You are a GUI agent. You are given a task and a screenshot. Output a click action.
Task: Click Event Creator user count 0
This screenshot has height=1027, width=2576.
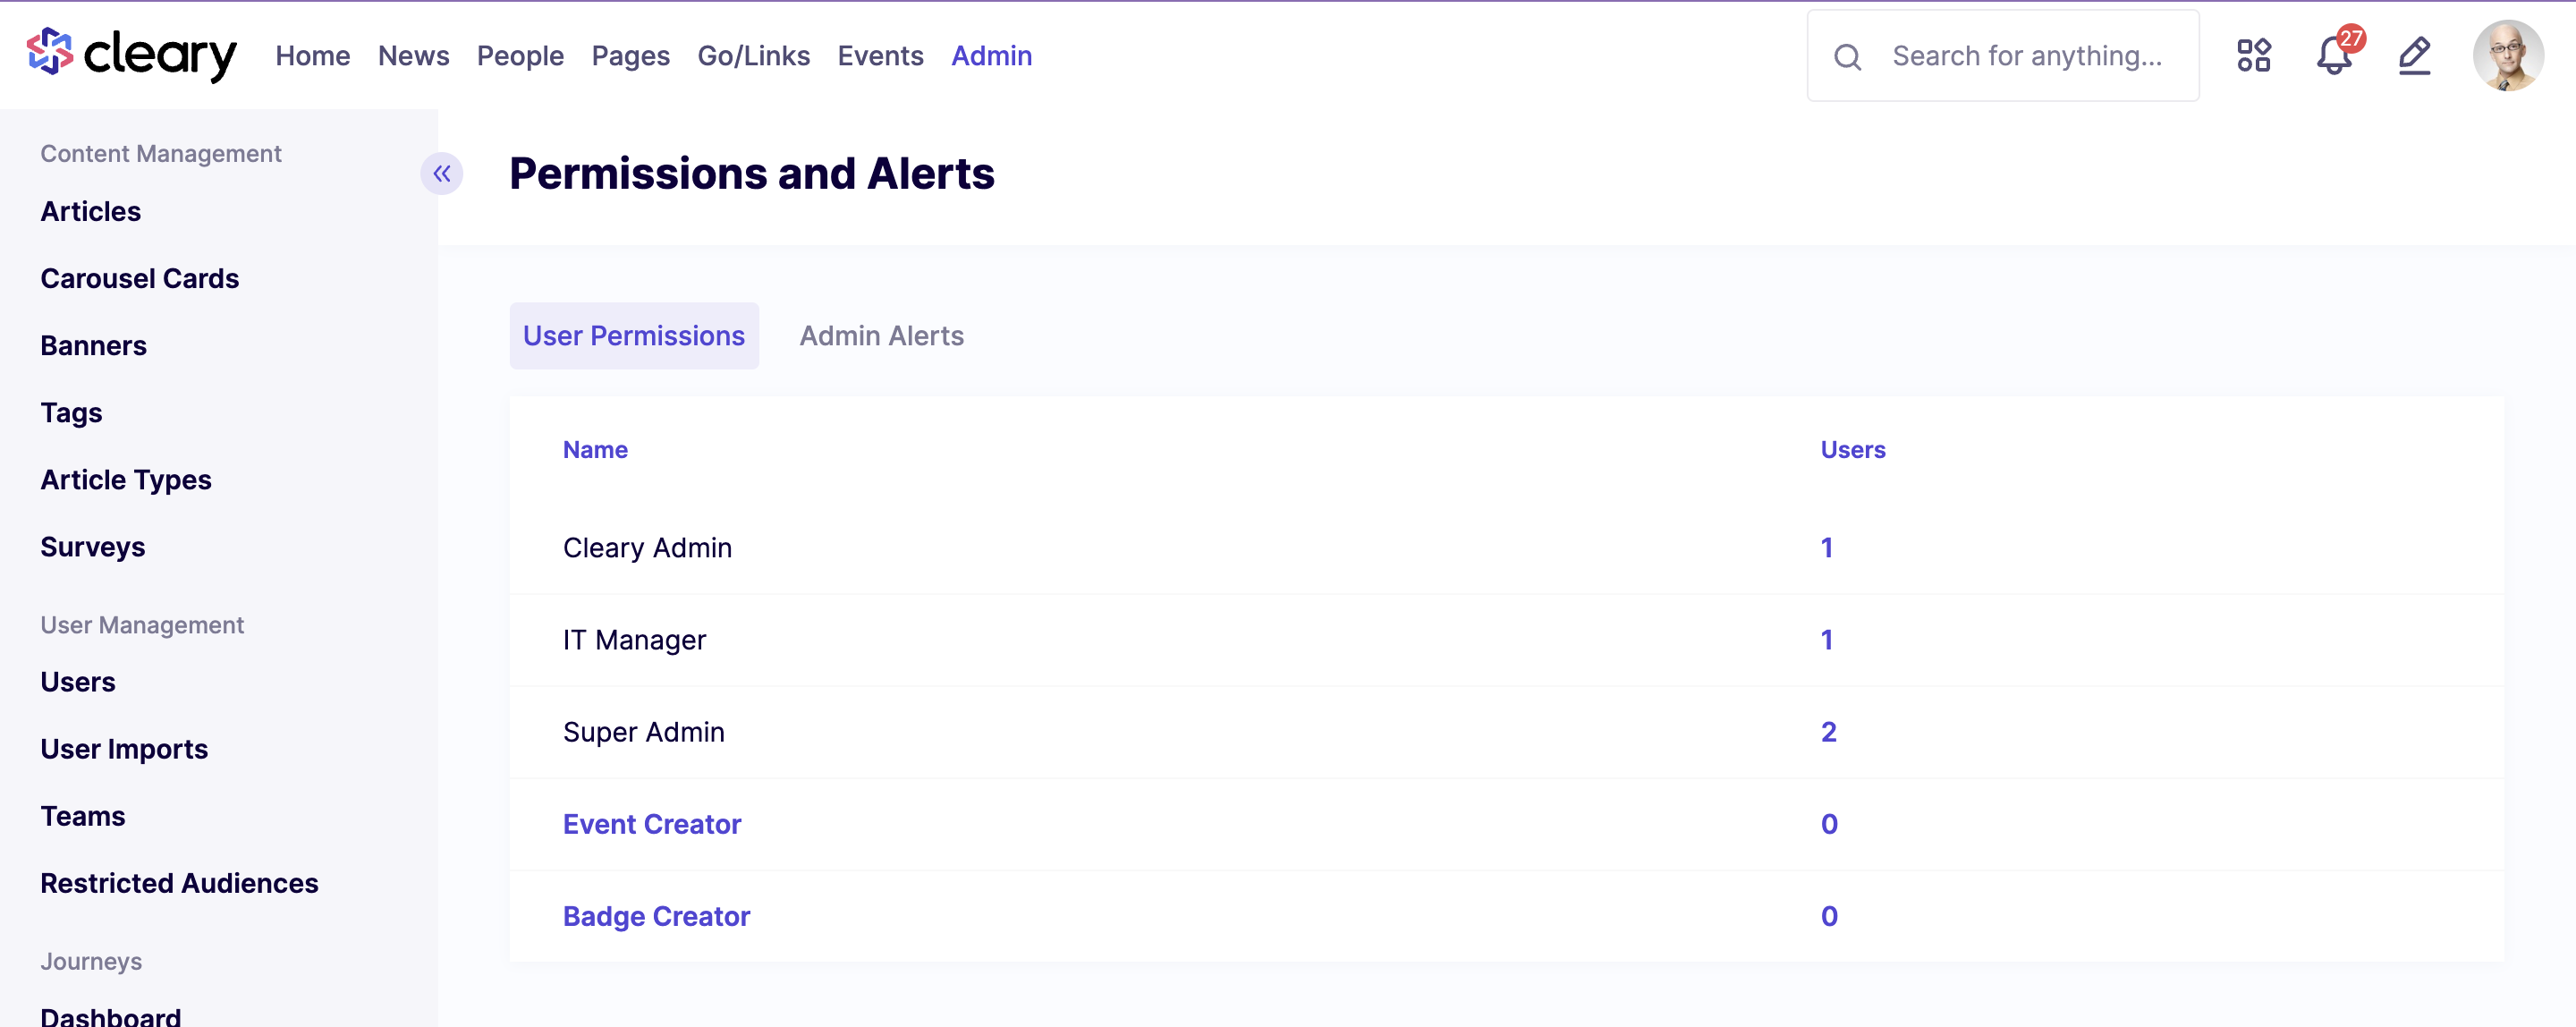(x=1829, y=824)
